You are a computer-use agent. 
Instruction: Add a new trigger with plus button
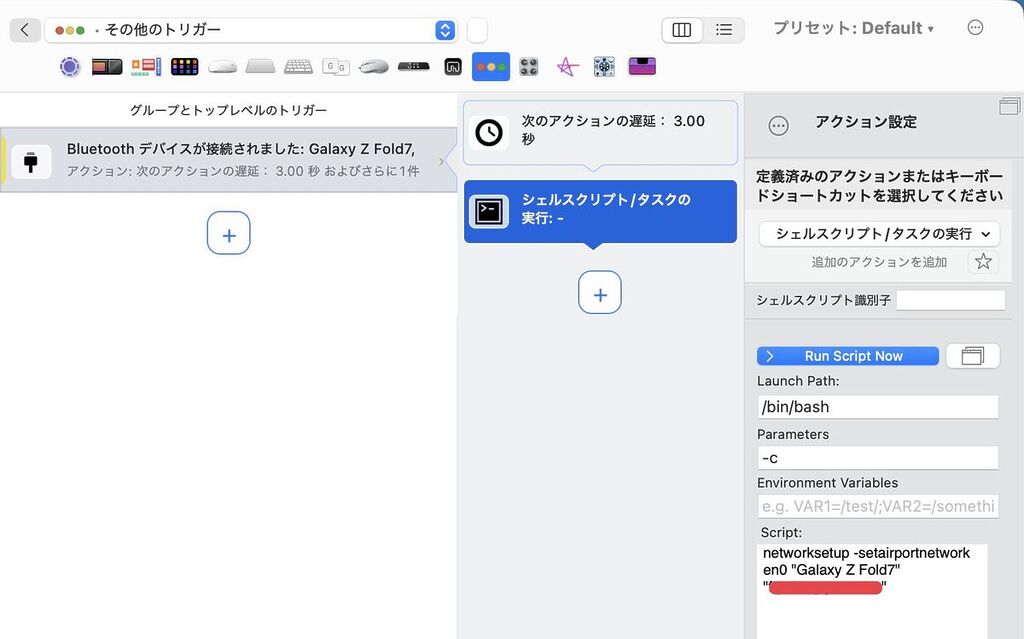click(228, 234)
